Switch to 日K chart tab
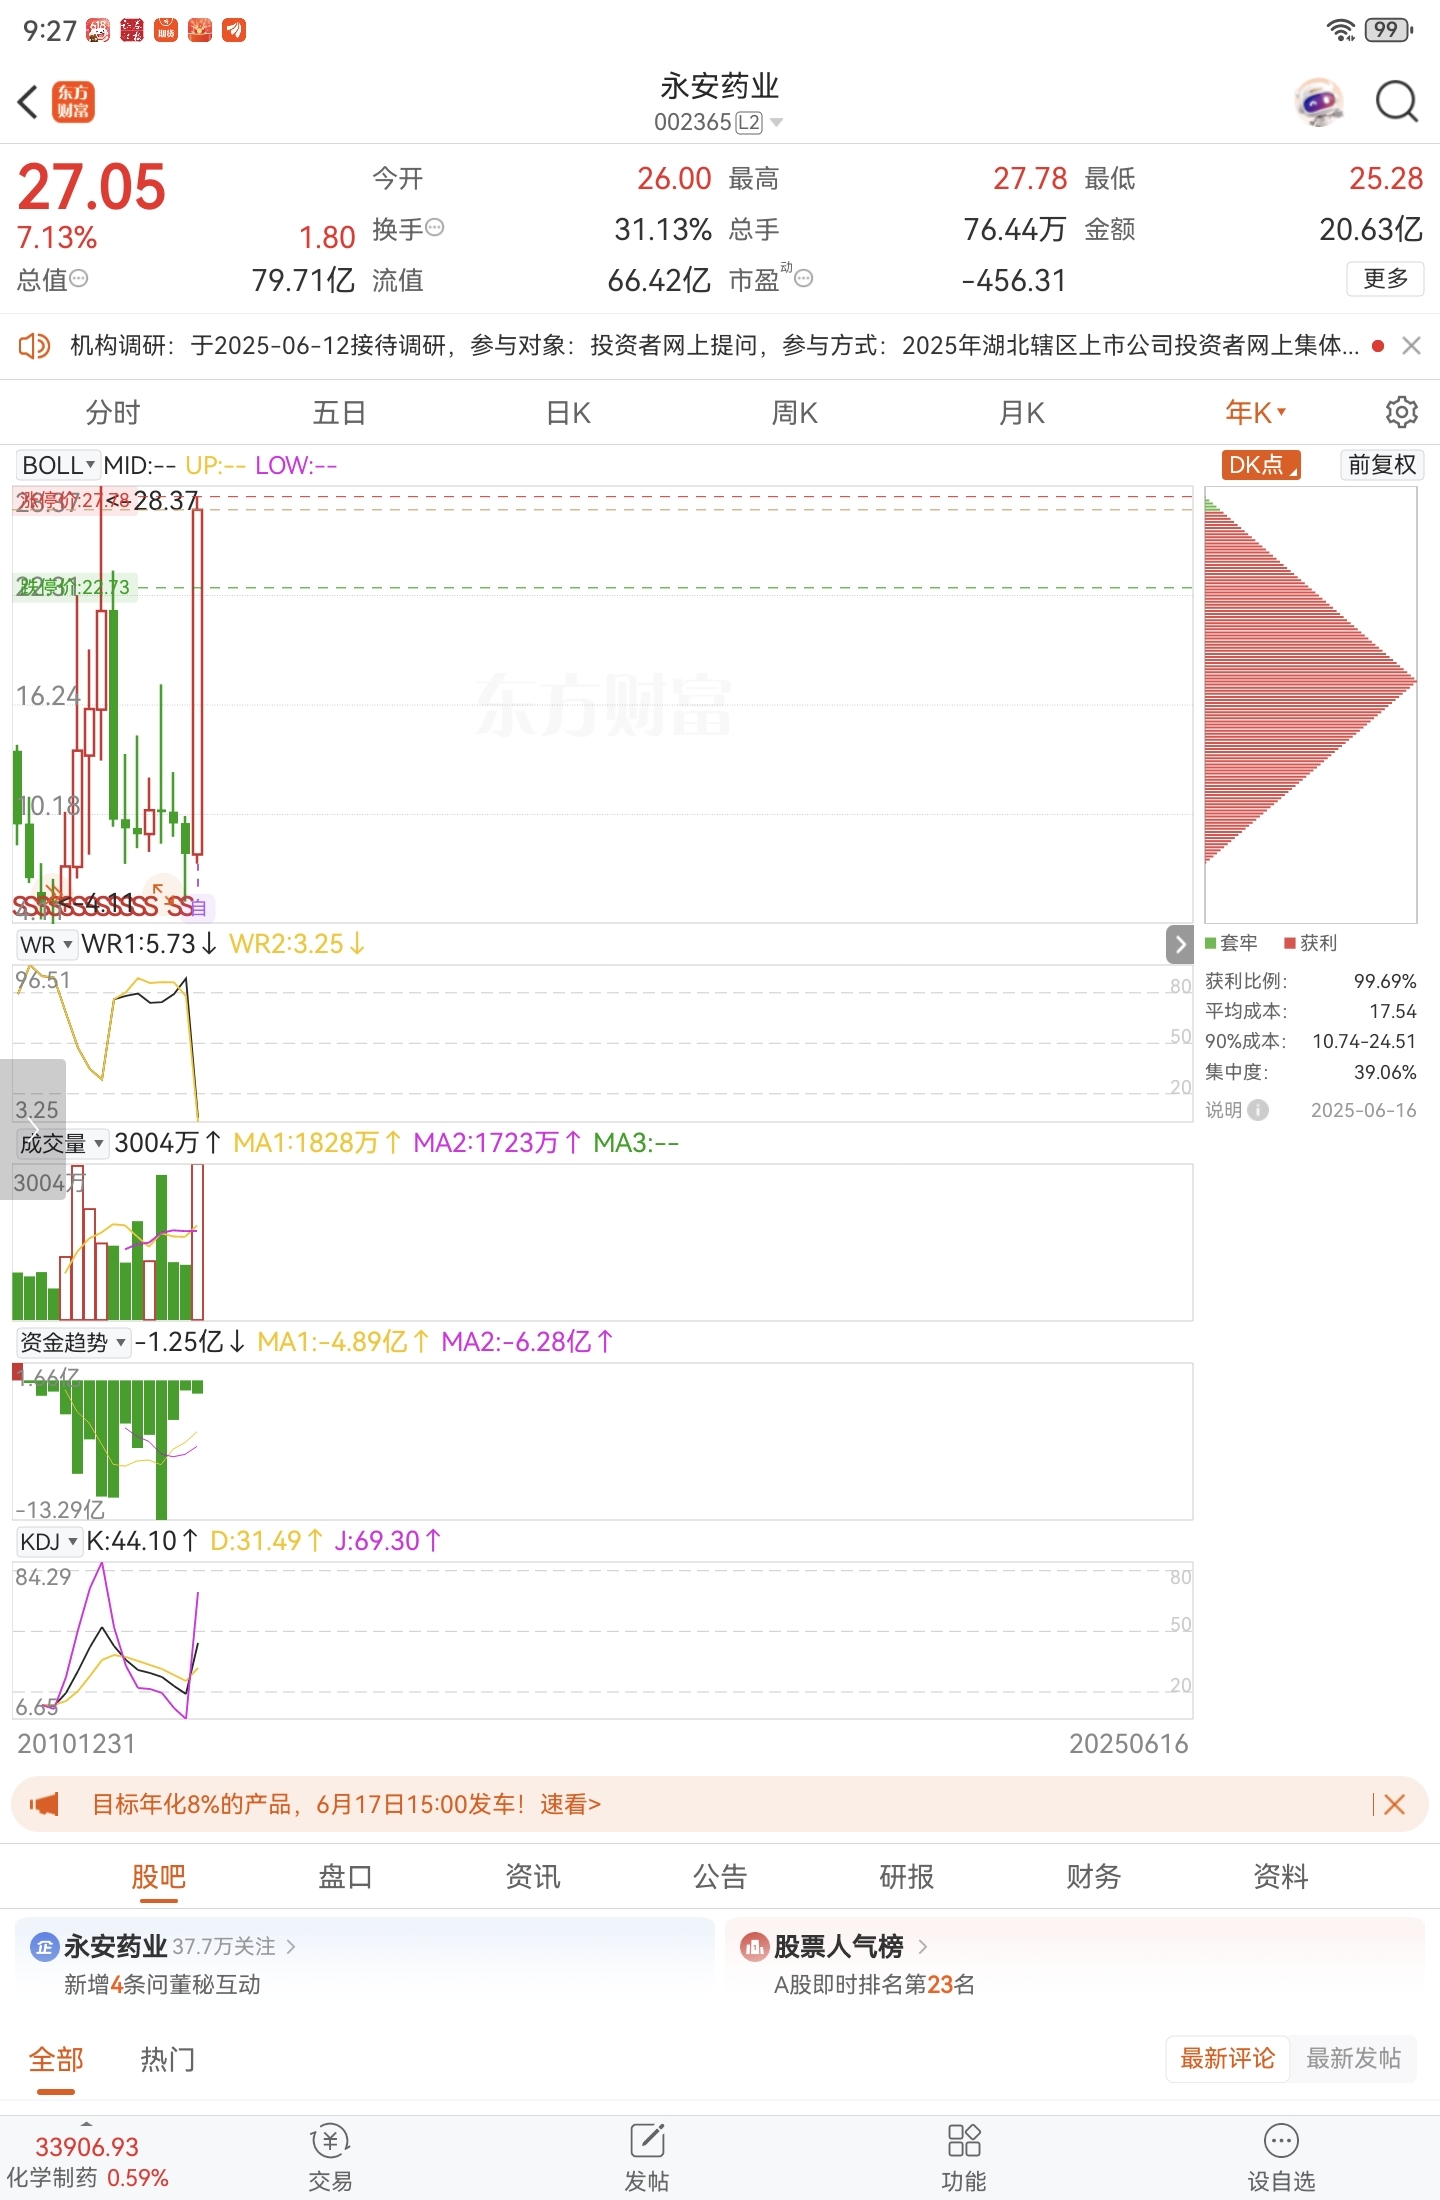The height and width of the screenshot is (2200, 1440). (568, 412)
